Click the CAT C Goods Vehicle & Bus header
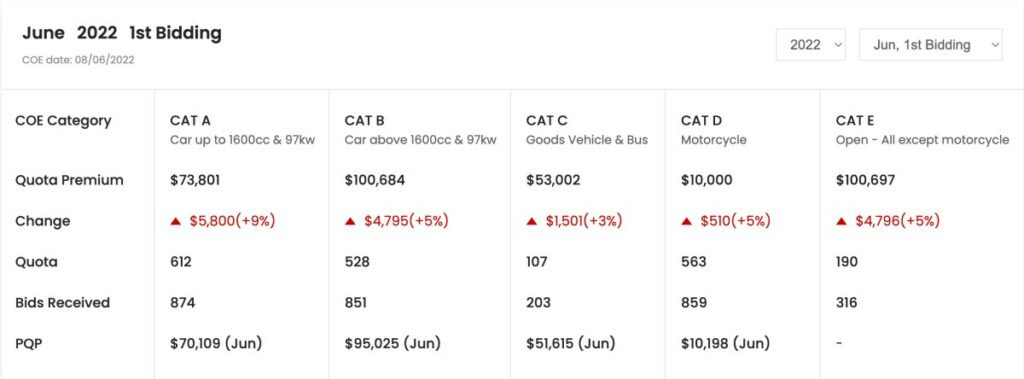The image size is (1024, 379). 587,129
